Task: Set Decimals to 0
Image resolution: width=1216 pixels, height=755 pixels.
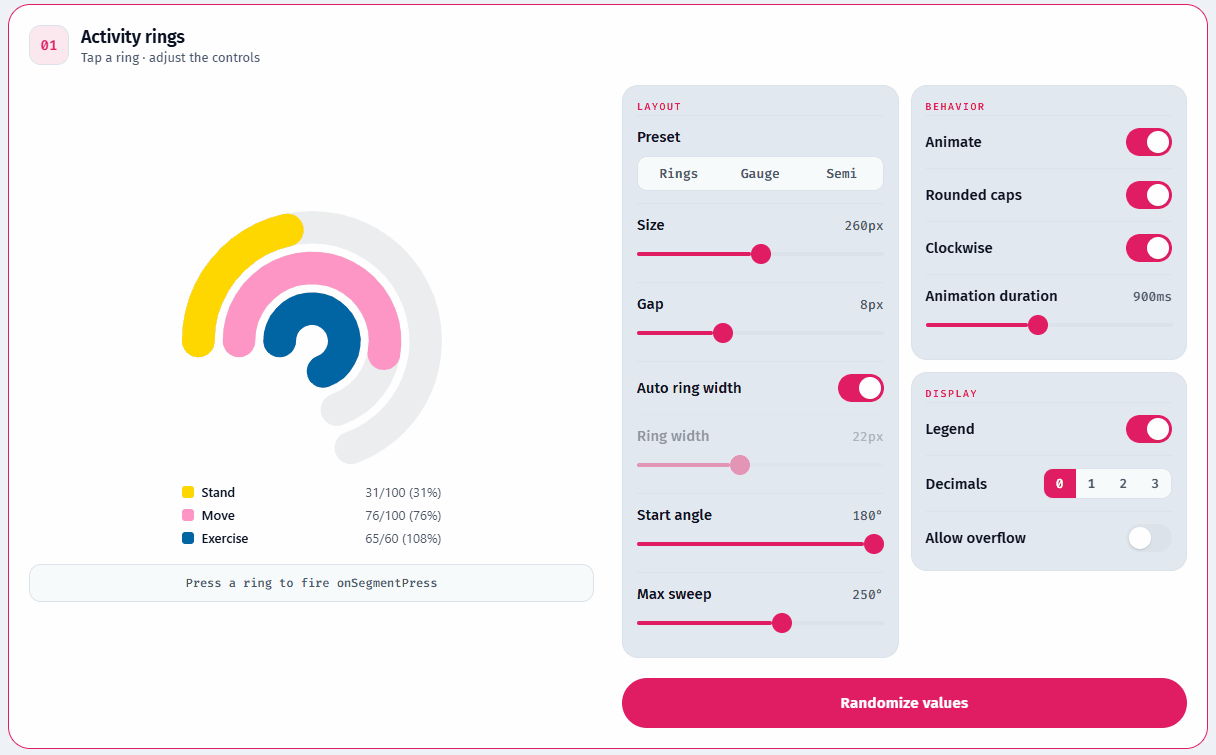Action: click(1059, 484)
